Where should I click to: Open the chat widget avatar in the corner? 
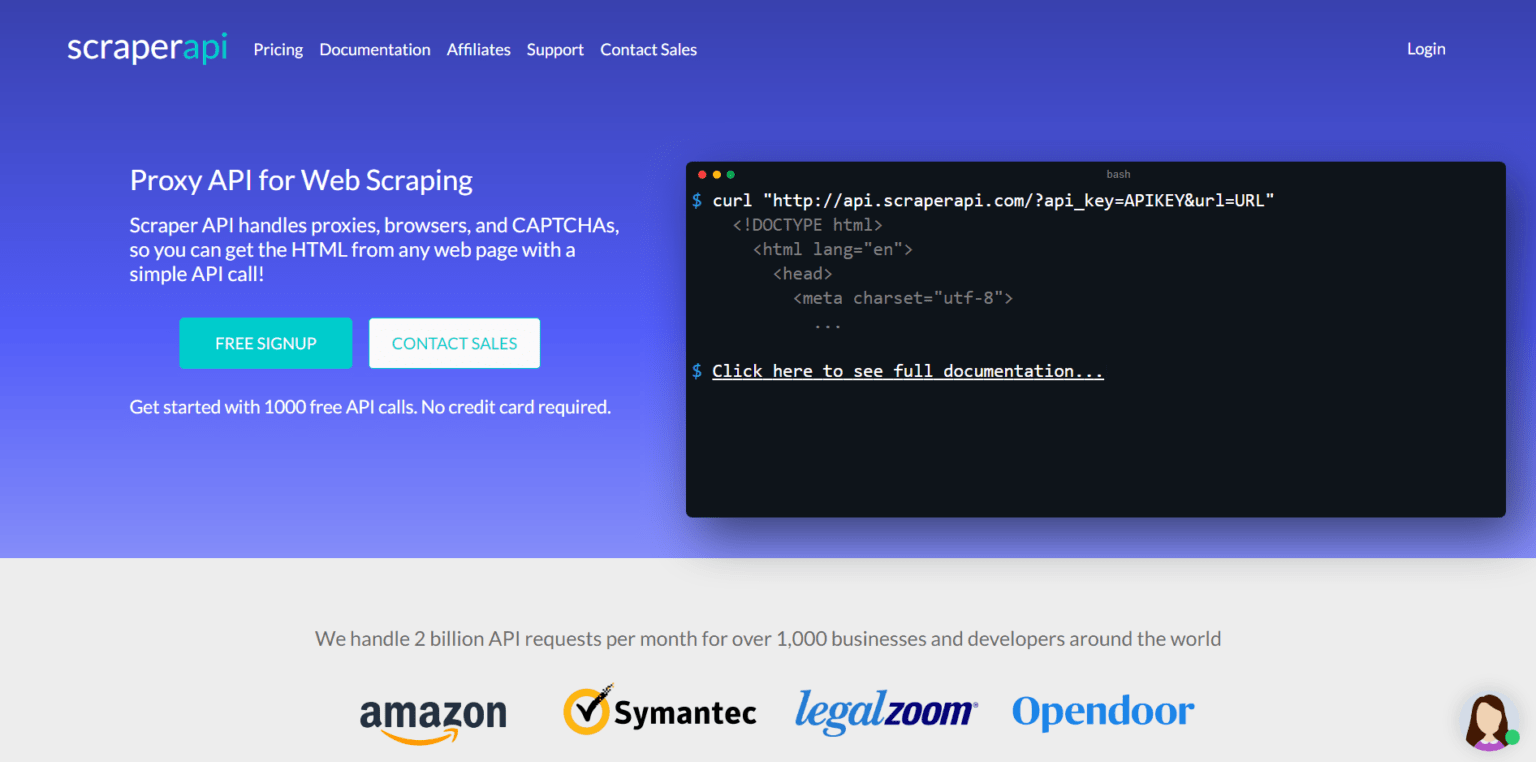click(x=1489, y=722)
